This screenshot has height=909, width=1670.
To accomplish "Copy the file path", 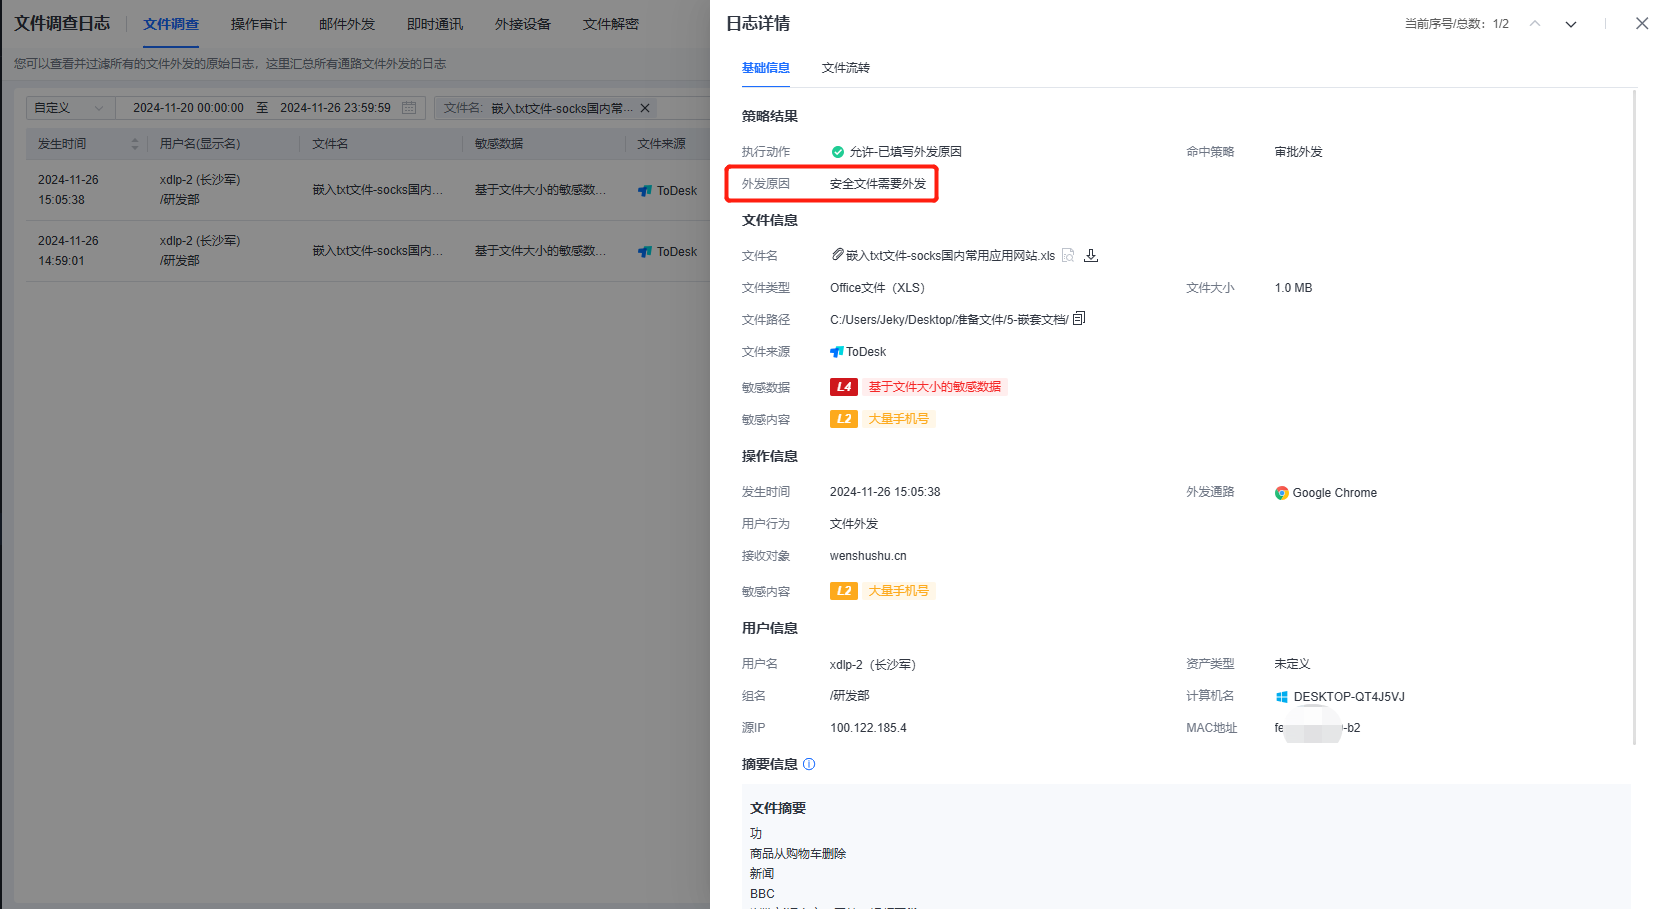I will (x=1079, y=319).
